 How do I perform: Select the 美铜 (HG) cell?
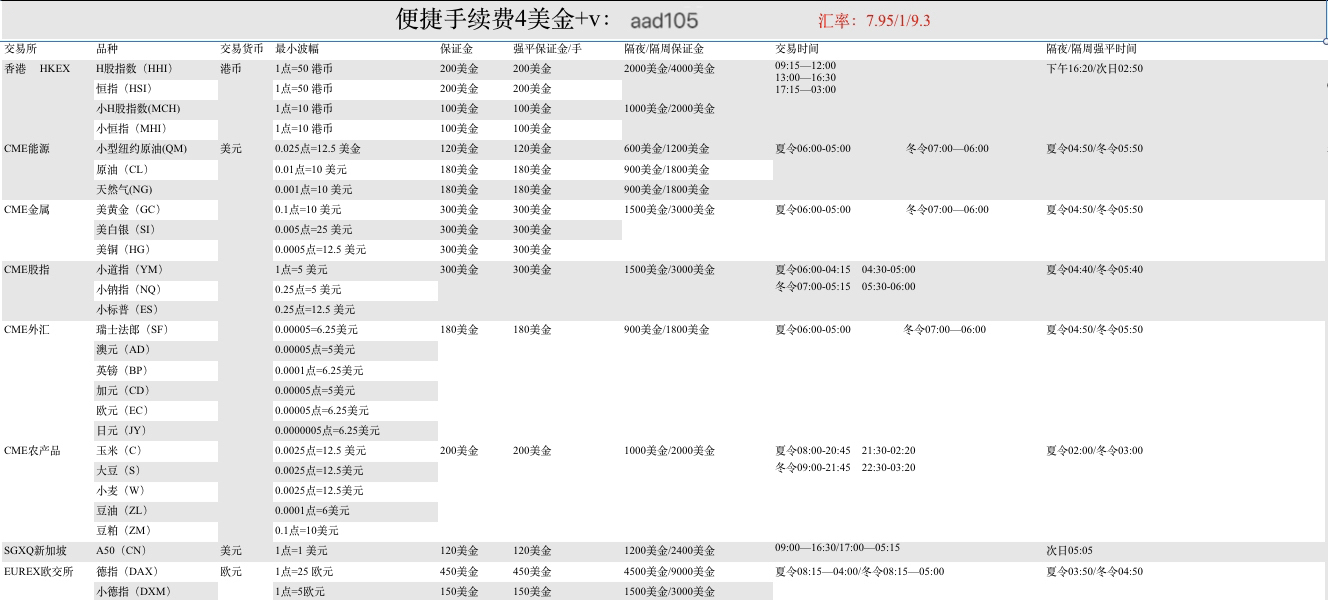point(124,250)
